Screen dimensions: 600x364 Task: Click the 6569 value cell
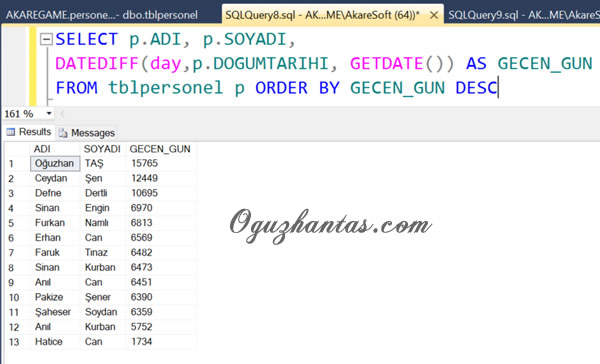[x=161, y=238]
